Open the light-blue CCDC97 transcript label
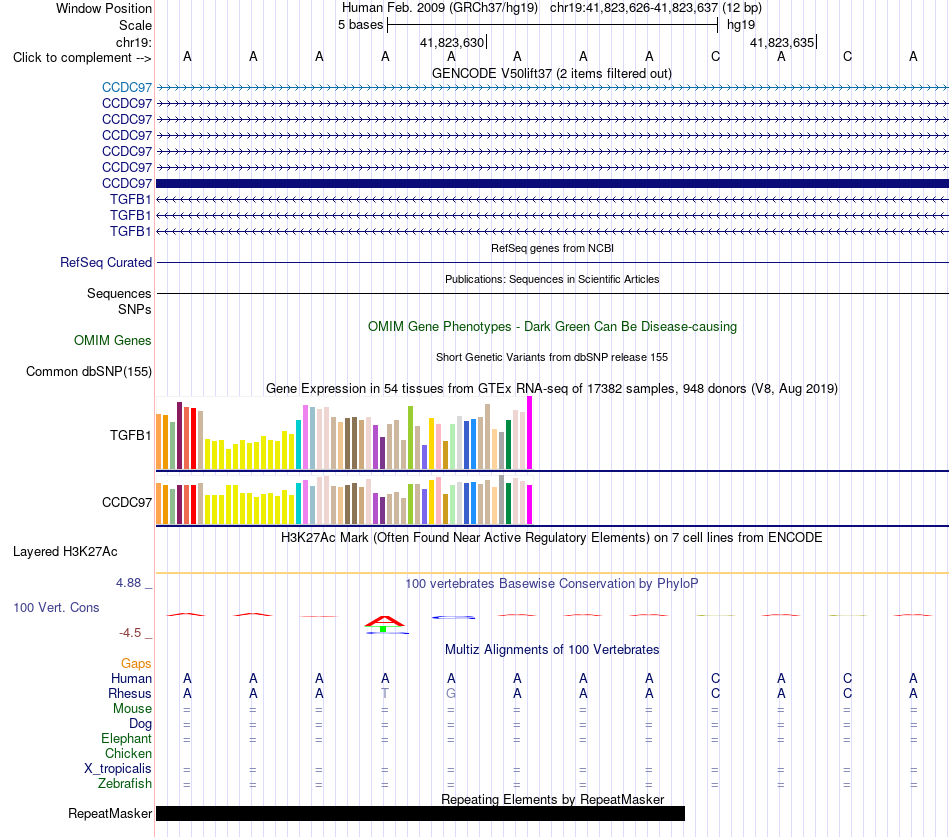The width and height of the screenshot is (950, 837). 127,87
